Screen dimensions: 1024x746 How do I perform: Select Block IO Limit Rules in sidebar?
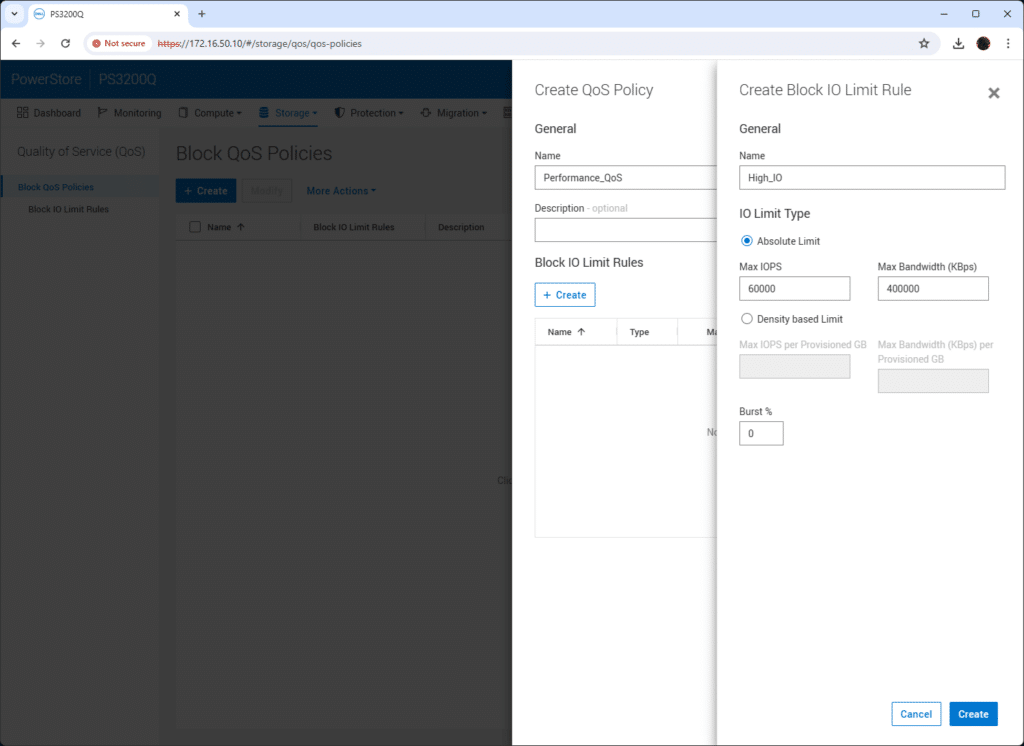(69, 209)
